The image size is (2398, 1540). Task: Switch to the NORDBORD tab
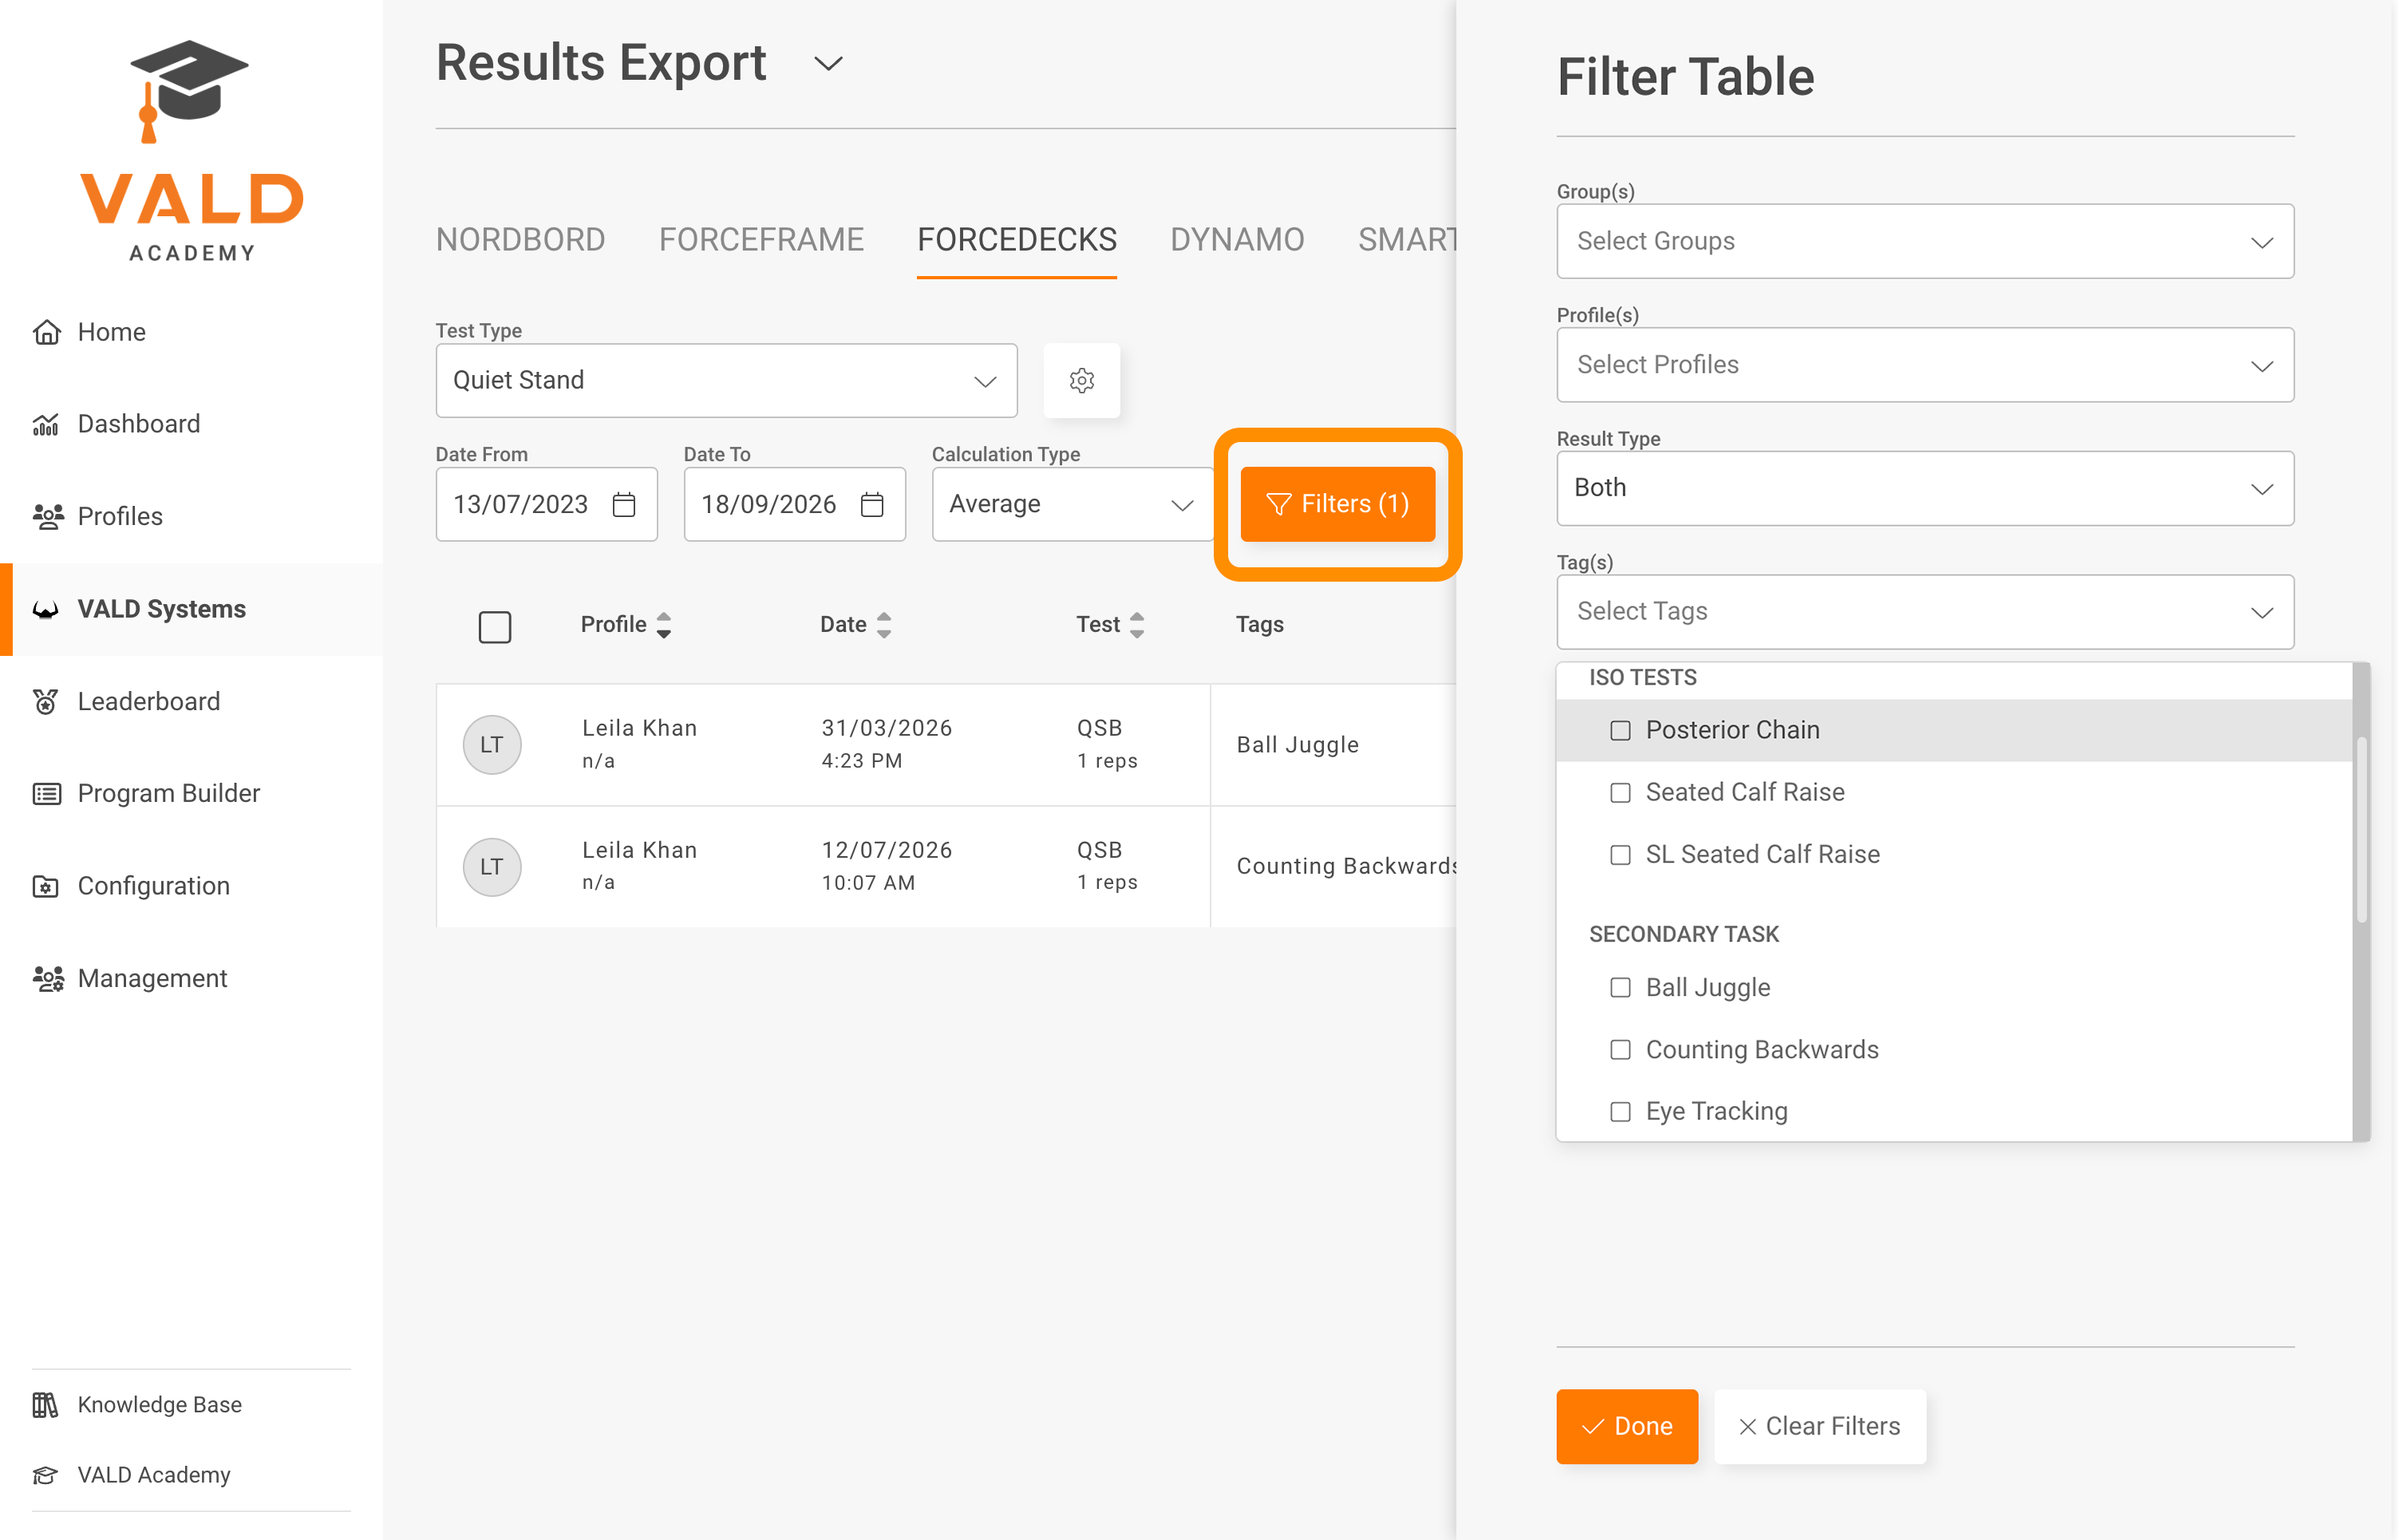pyautogui.click(x=521, y=240)
